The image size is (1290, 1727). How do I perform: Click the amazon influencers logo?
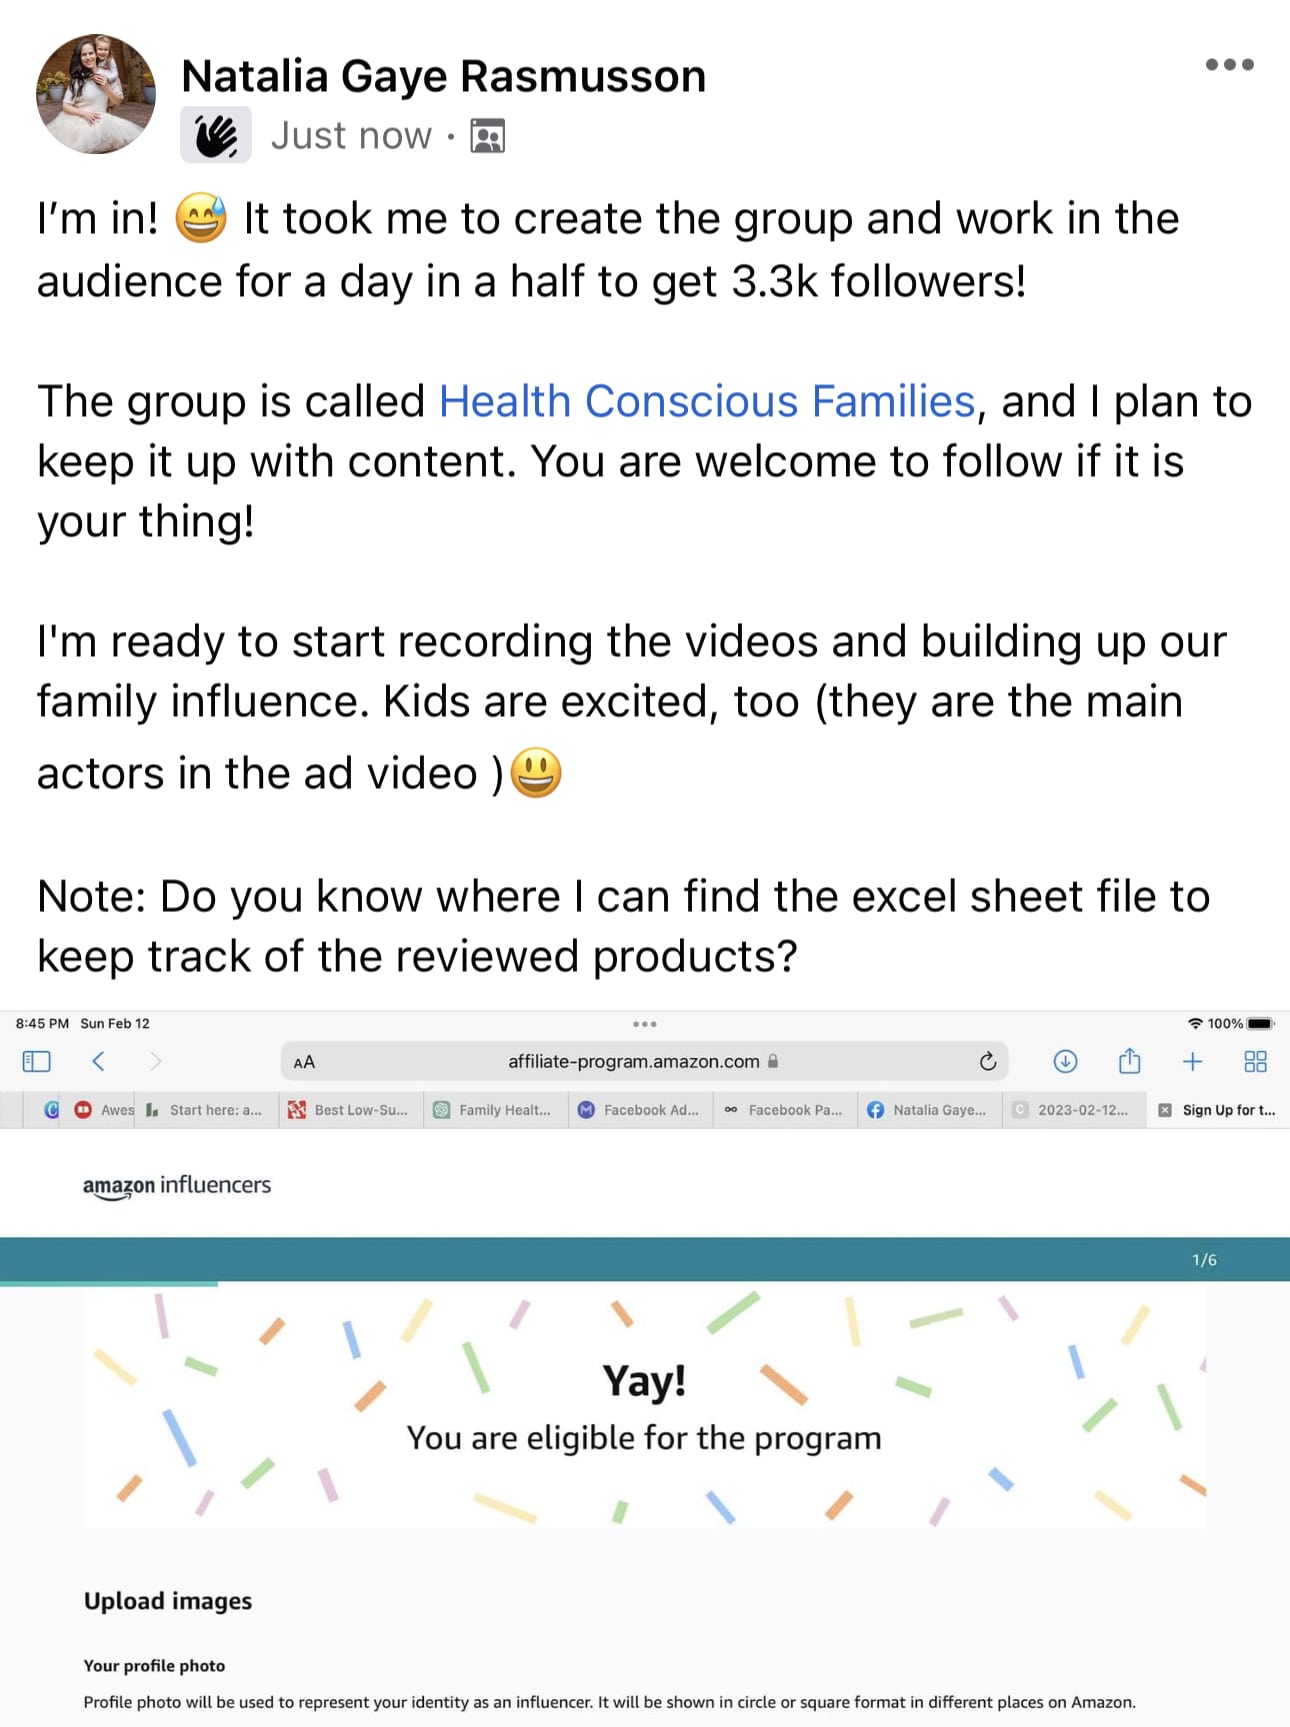point(177,1186)
